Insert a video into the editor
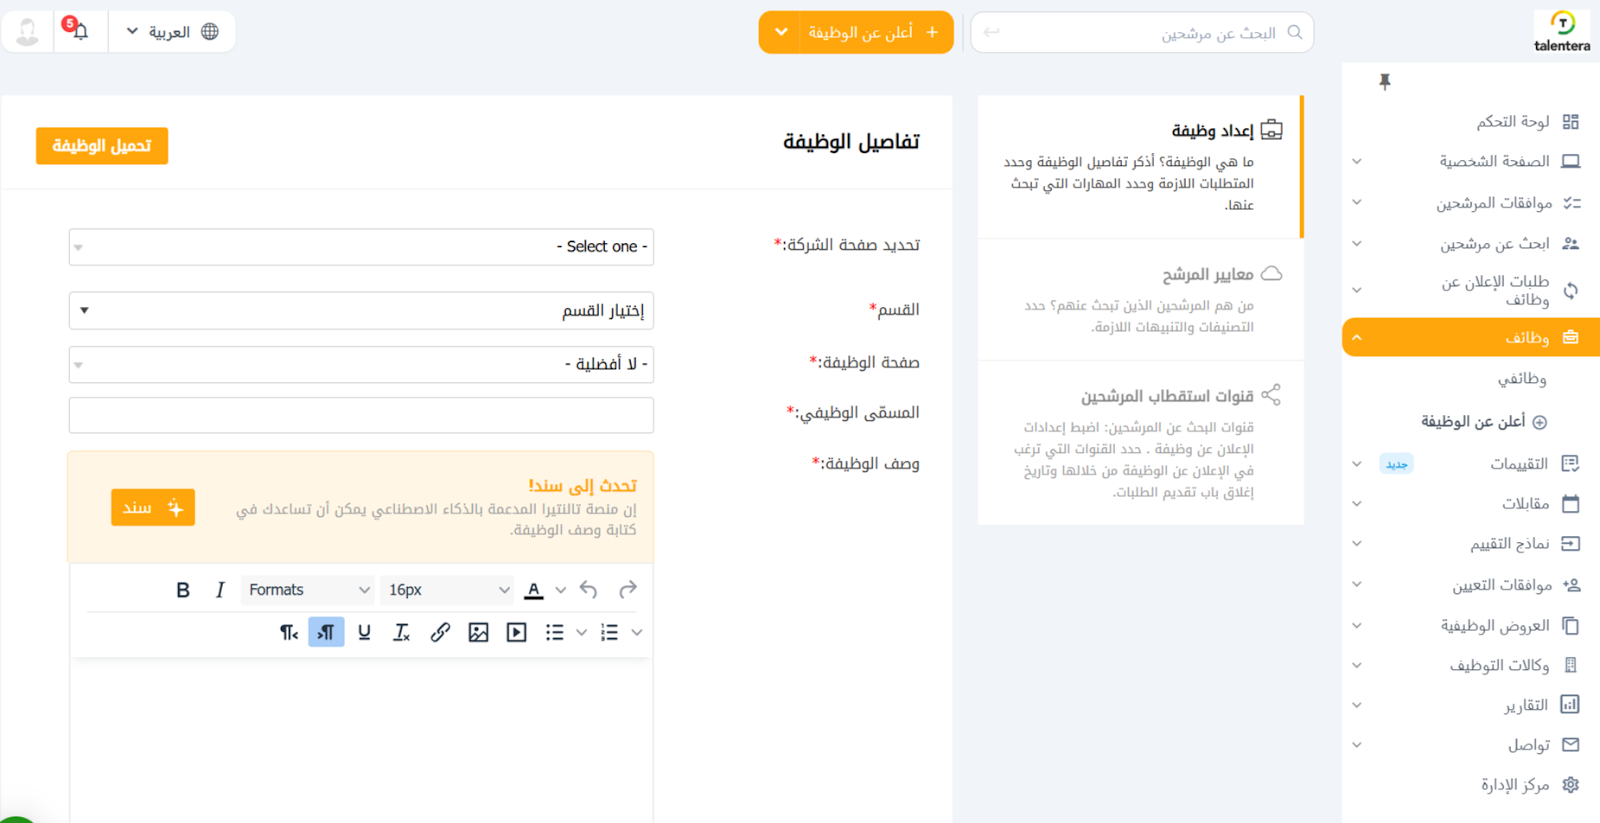This screenshot has height=823, width=1600. click(516, 632)
